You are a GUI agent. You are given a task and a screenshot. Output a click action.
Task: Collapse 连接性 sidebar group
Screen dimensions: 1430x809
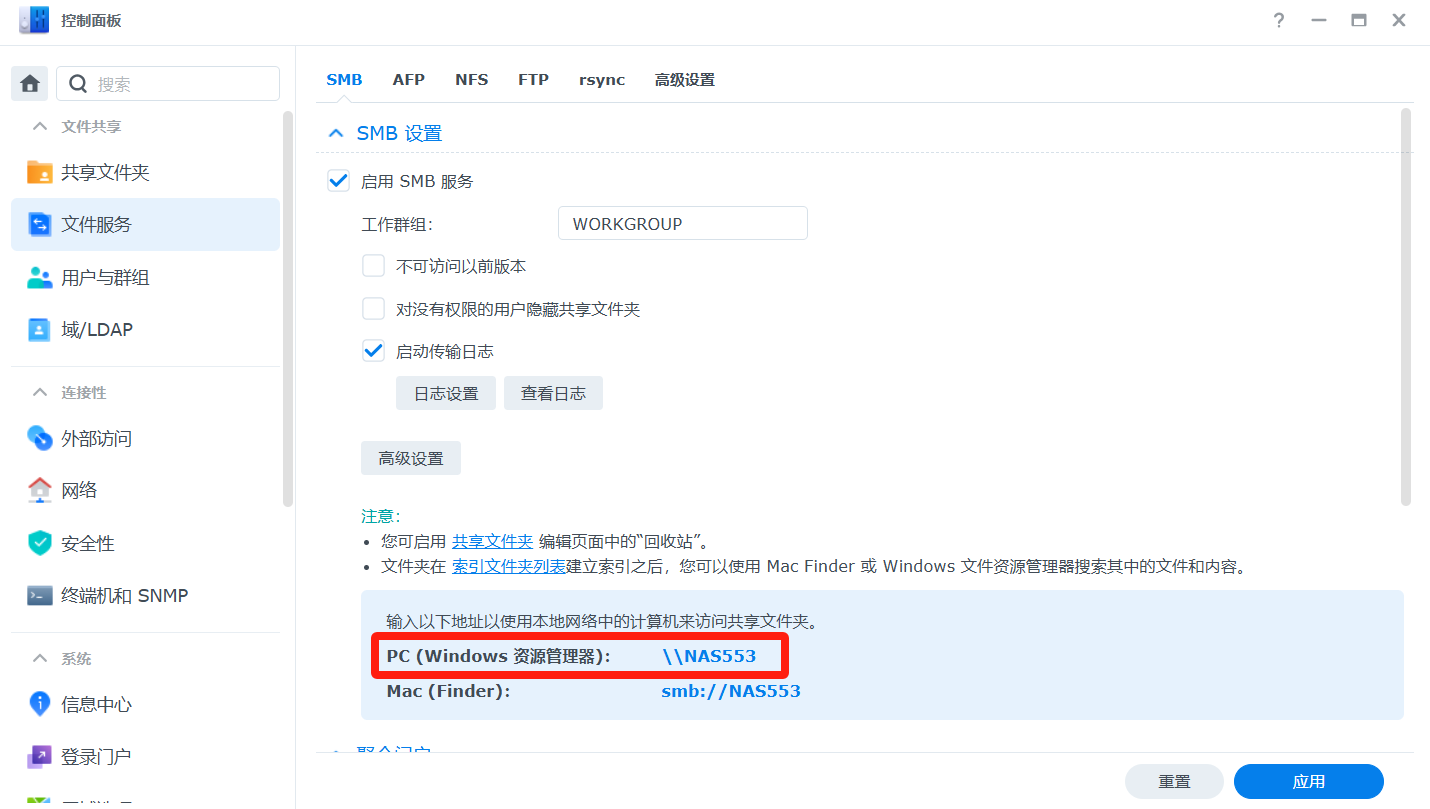40,393
